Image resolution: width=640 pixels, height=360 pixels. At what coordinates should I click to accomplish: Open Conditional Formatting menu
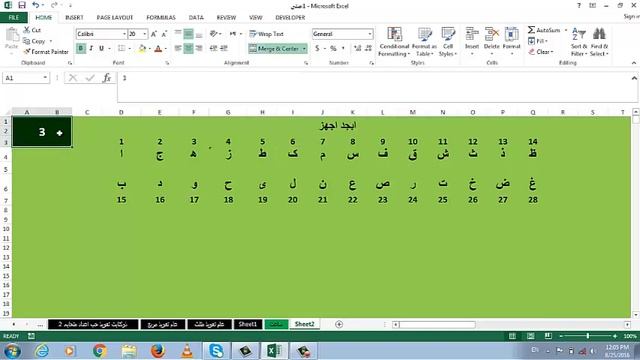pos(394,42)
